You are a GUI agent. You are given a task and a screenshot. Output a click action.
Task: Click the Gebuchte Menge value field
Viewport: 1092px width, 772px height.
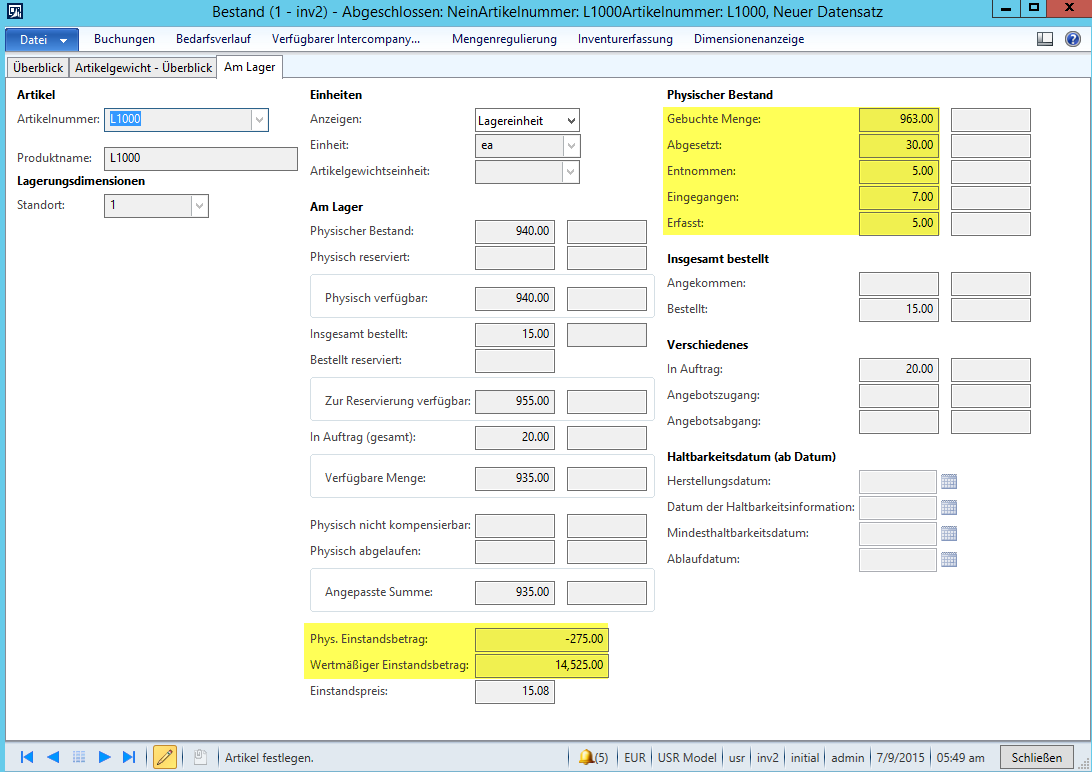pos(898,120)
